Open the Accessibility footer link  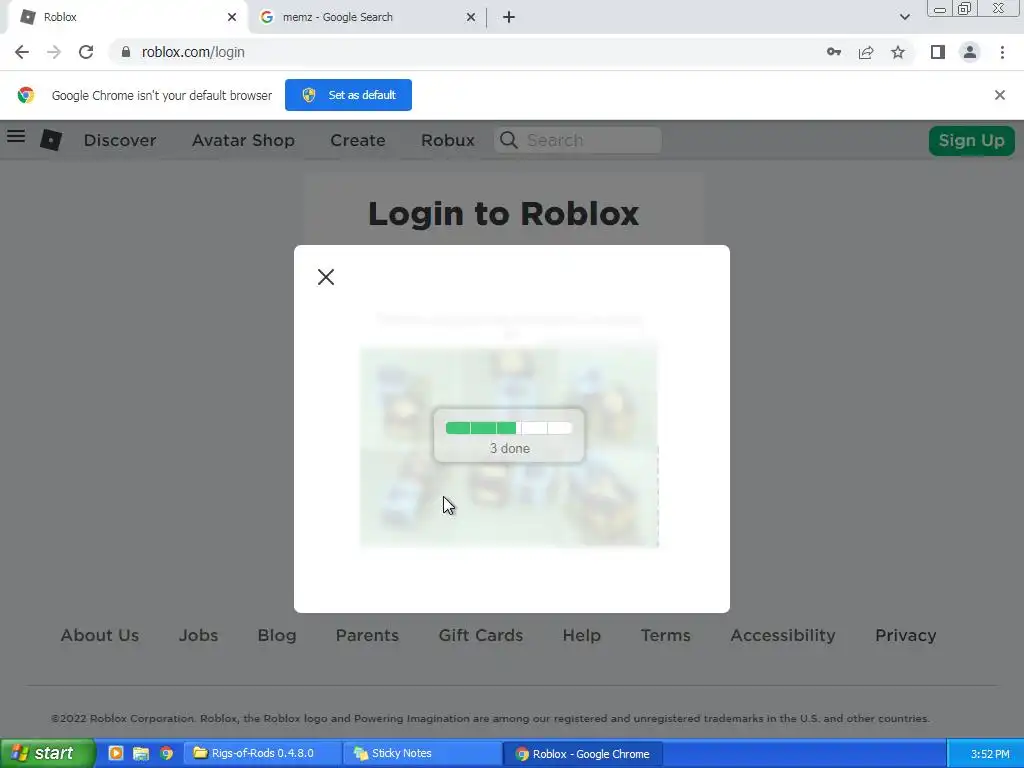click(783, 635)
